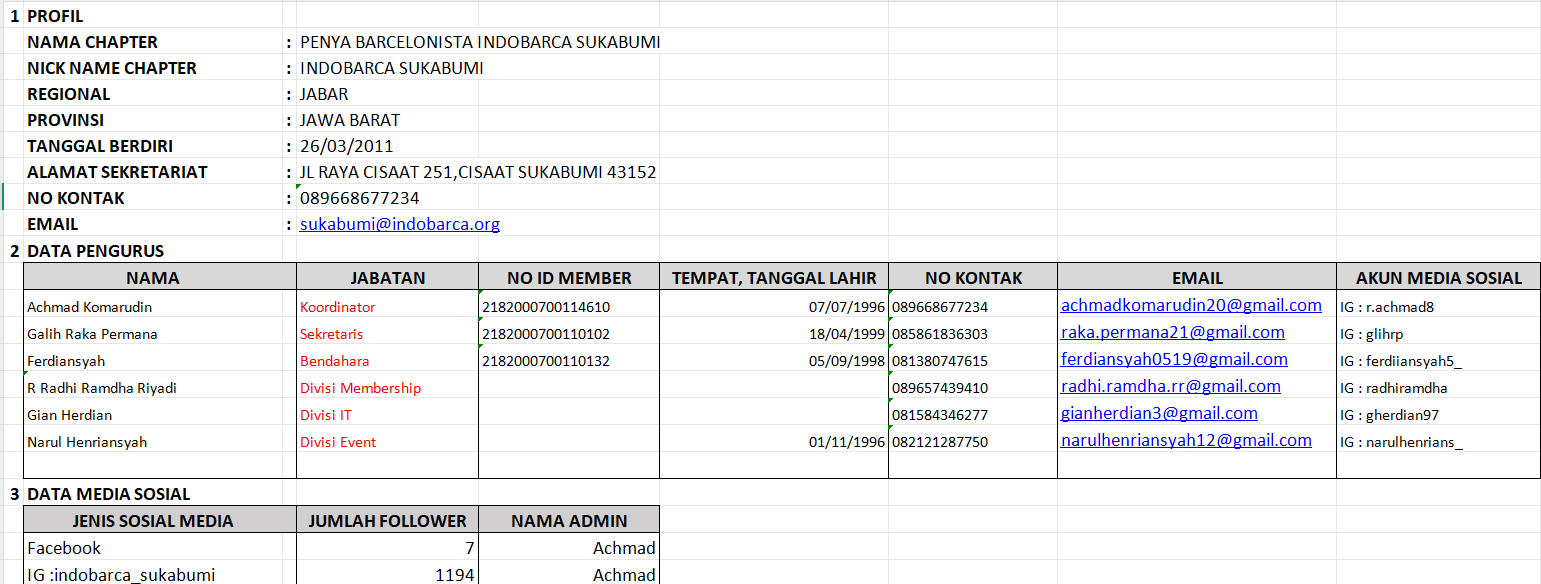
Task: Open raka.permana21@gmail.com email link
Action: click(x=1172, y=332)
